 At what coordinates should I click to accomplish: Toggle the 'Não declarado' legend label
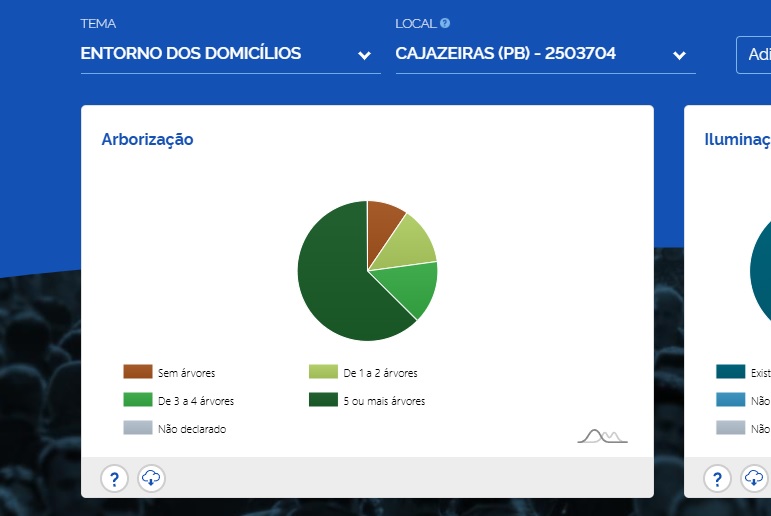pyautogui.click(x=192, y=429)
